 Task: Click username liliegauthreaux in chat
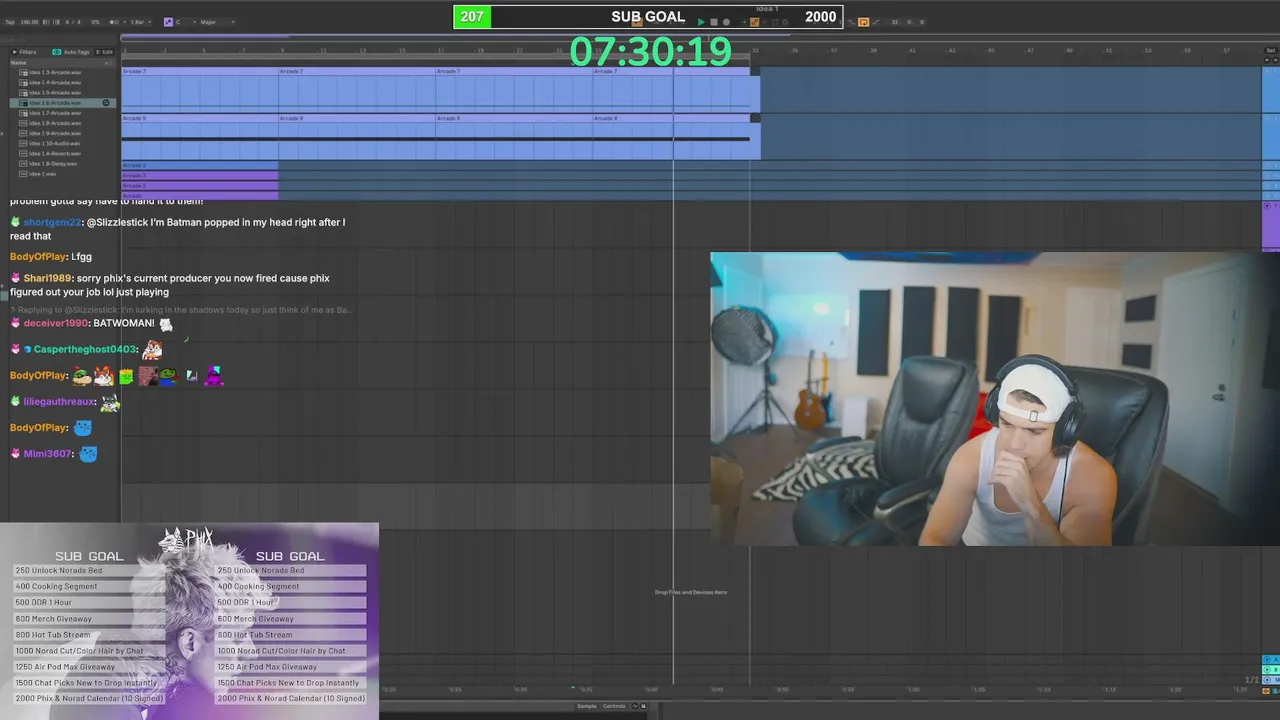coord(60,401)
